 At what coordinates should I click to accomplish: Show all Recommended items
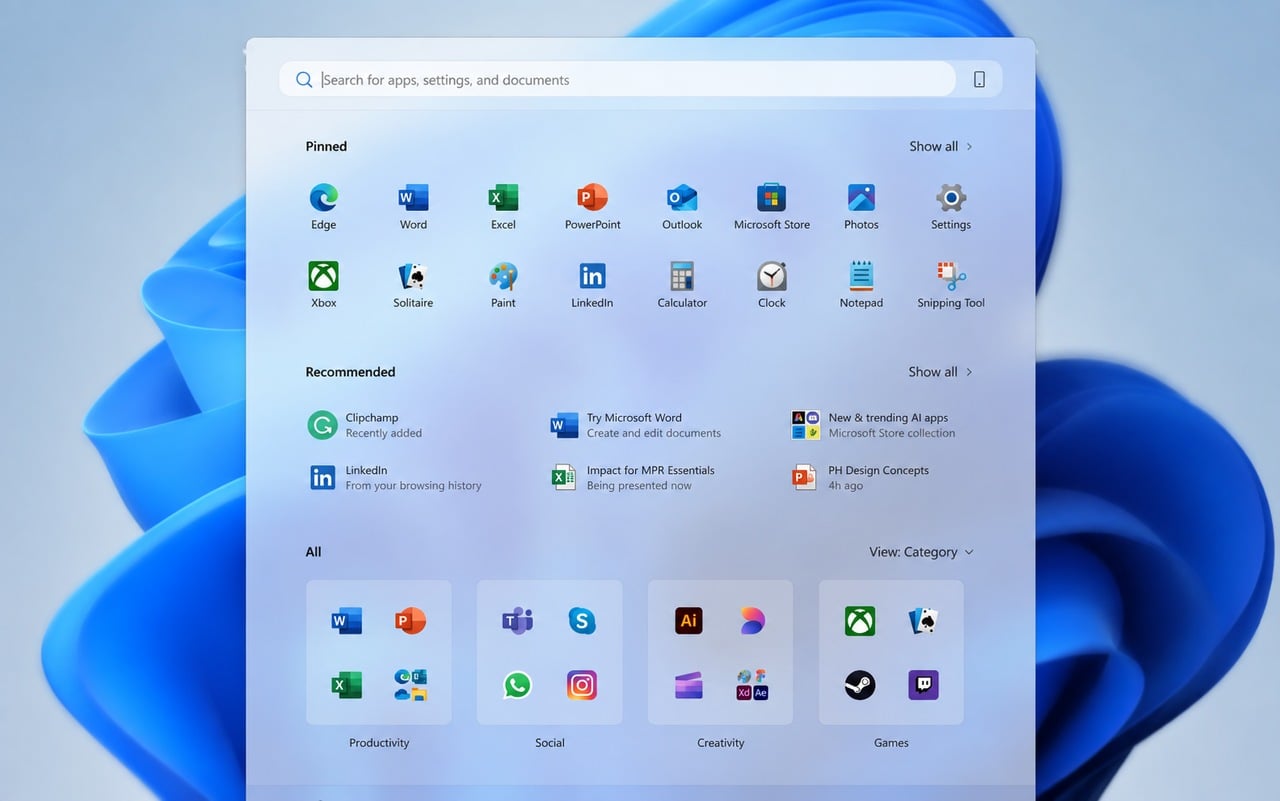point(941,372)
